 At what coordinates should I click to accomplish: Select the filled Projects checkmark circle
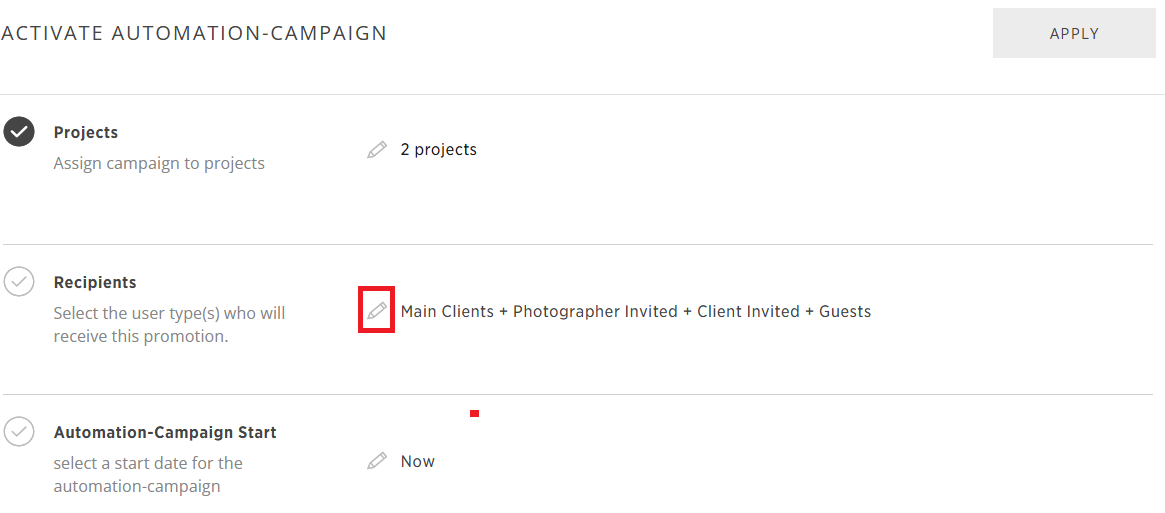coord(19,133)
